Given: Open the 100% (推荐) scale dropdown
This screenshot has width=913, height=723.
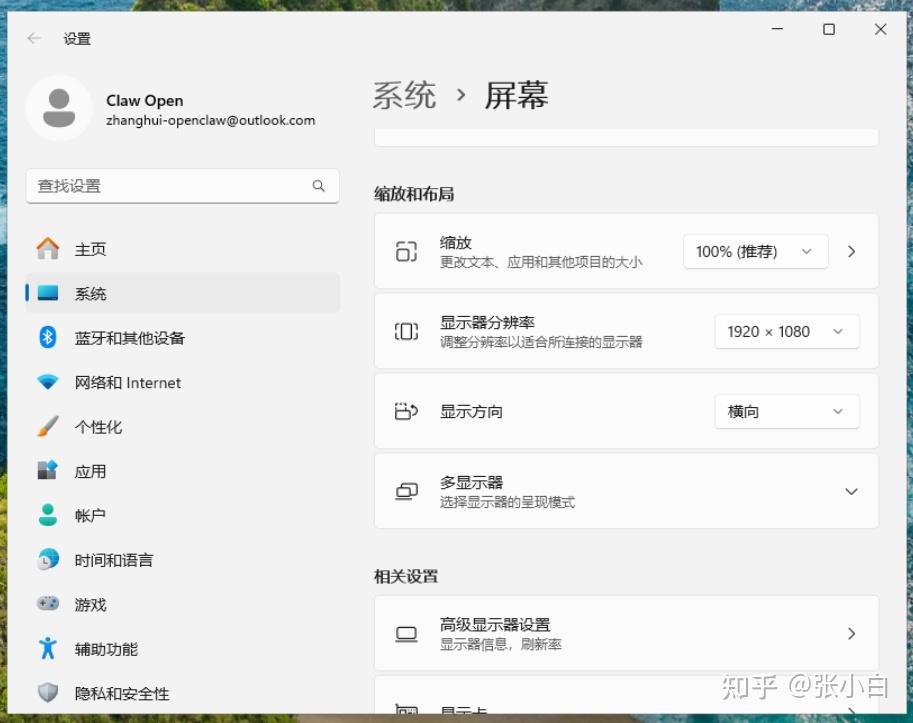Looking at the screenshot, I should click(755, 251).
